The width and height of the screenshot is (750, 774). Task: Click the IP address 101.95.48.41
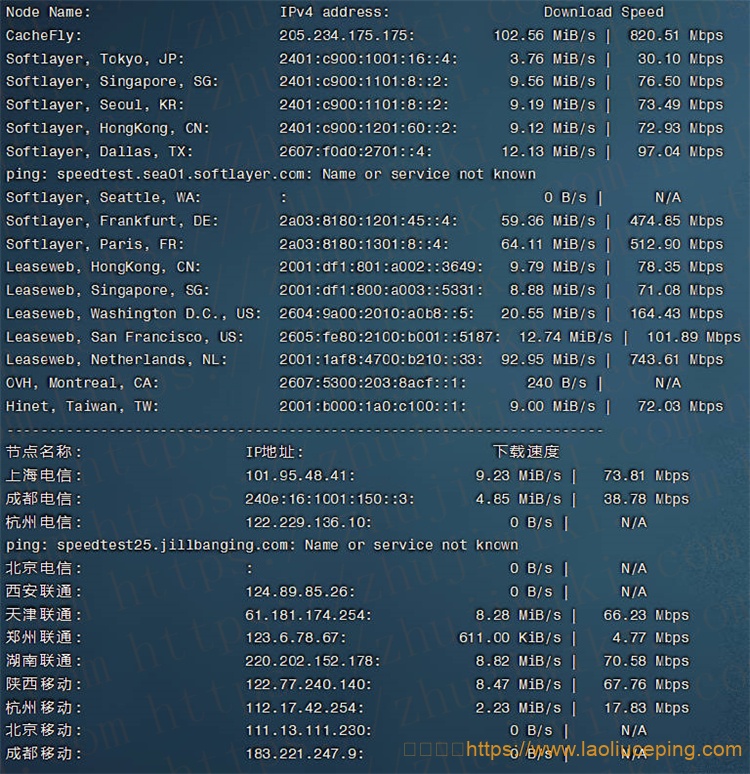pos(300,476)
